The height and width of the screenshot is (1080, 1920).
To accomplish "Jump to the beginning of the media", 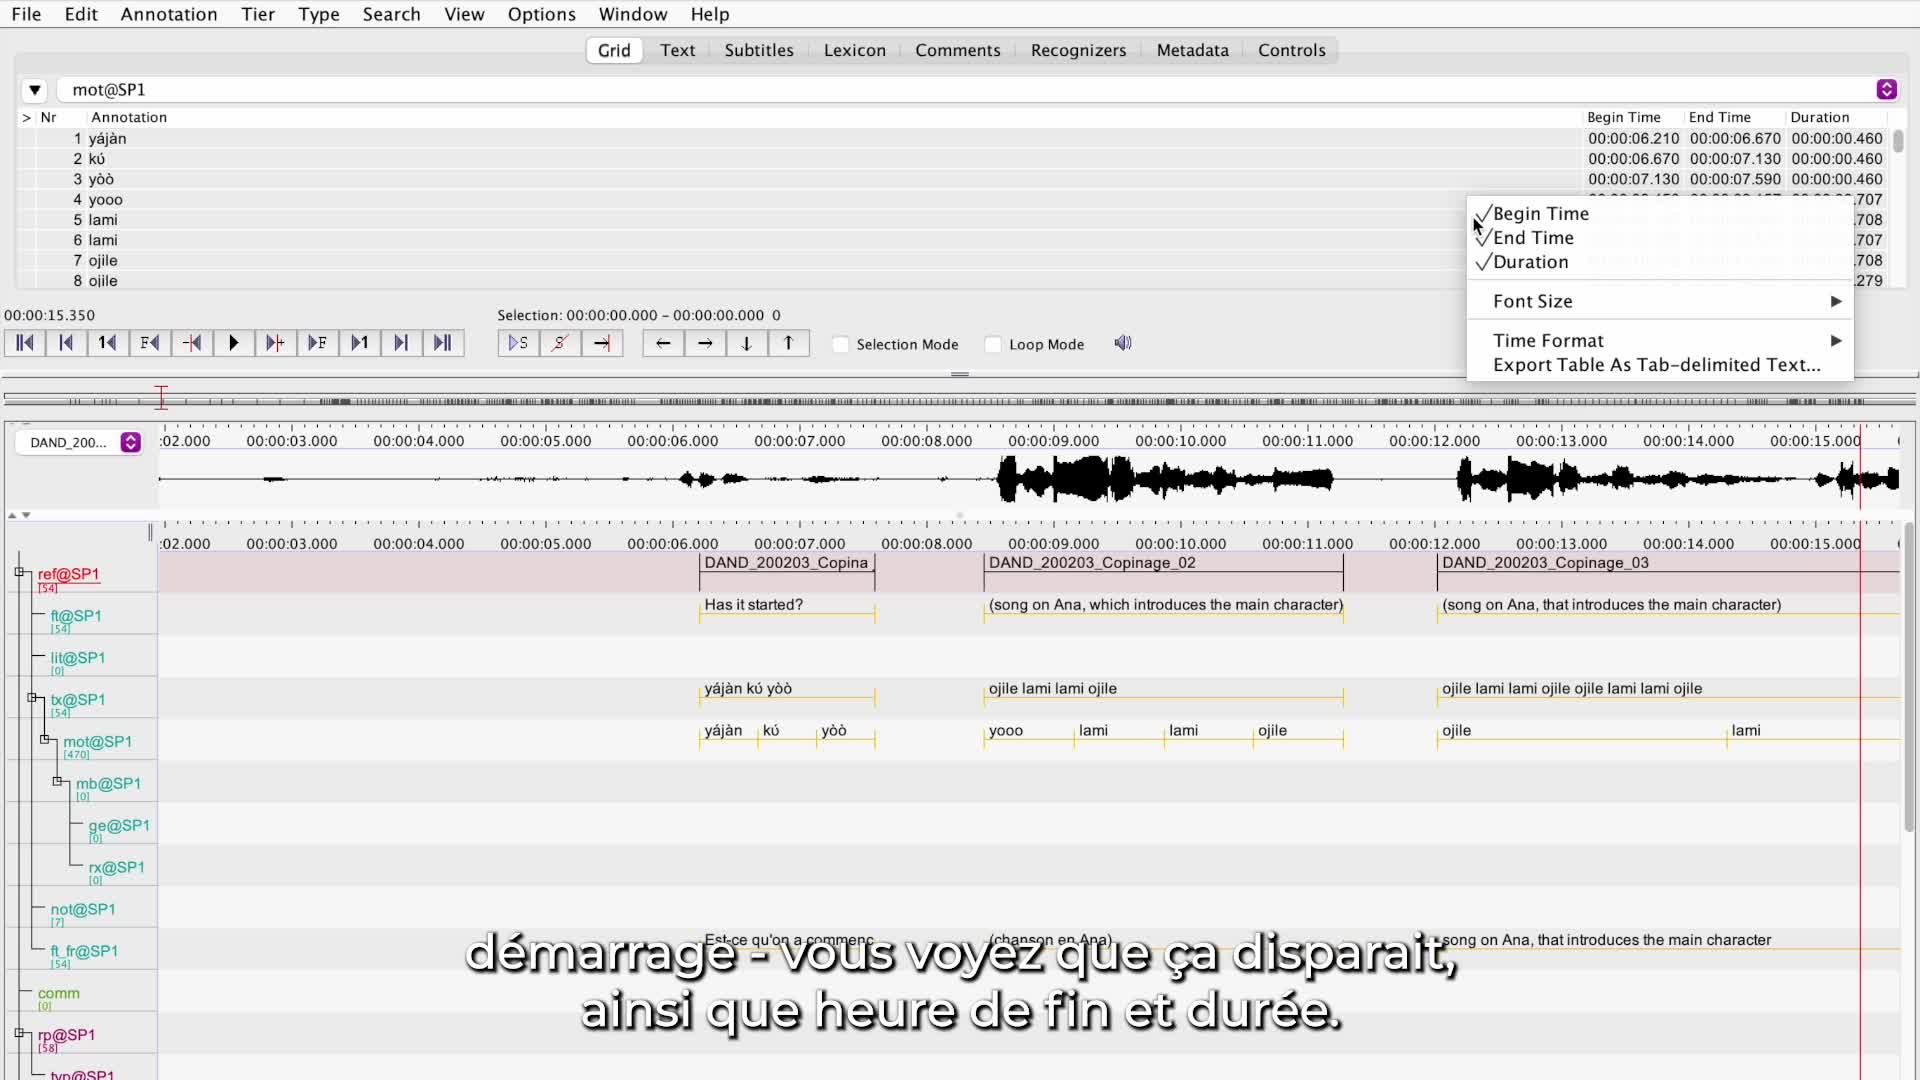I will [x=24, y=343].
